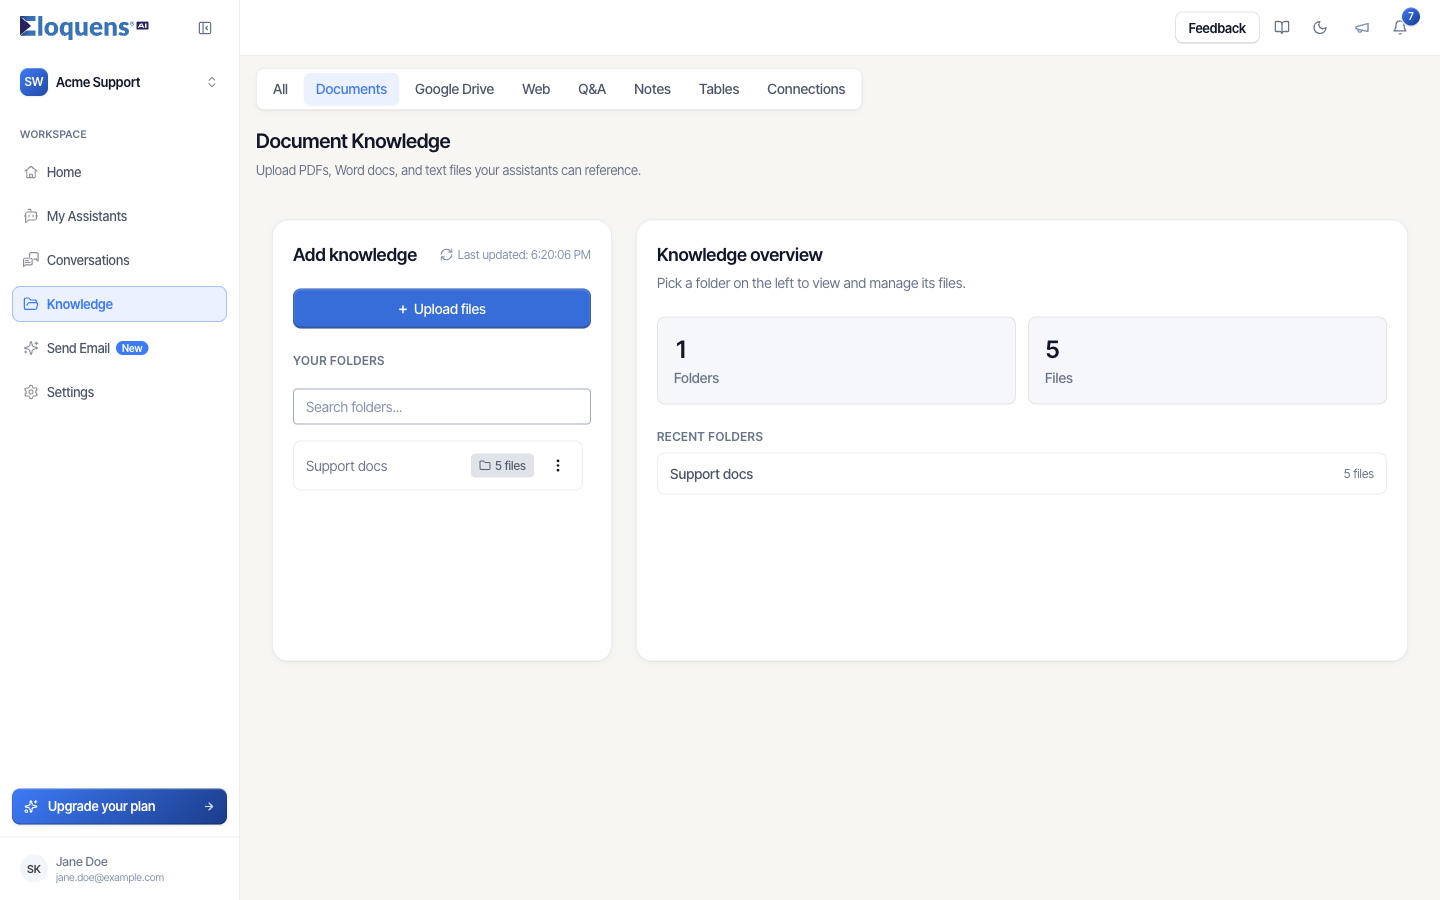Select Knowledge in the sidebar
The height and width of the screenshot is (900, 1440).
[119, 304]
